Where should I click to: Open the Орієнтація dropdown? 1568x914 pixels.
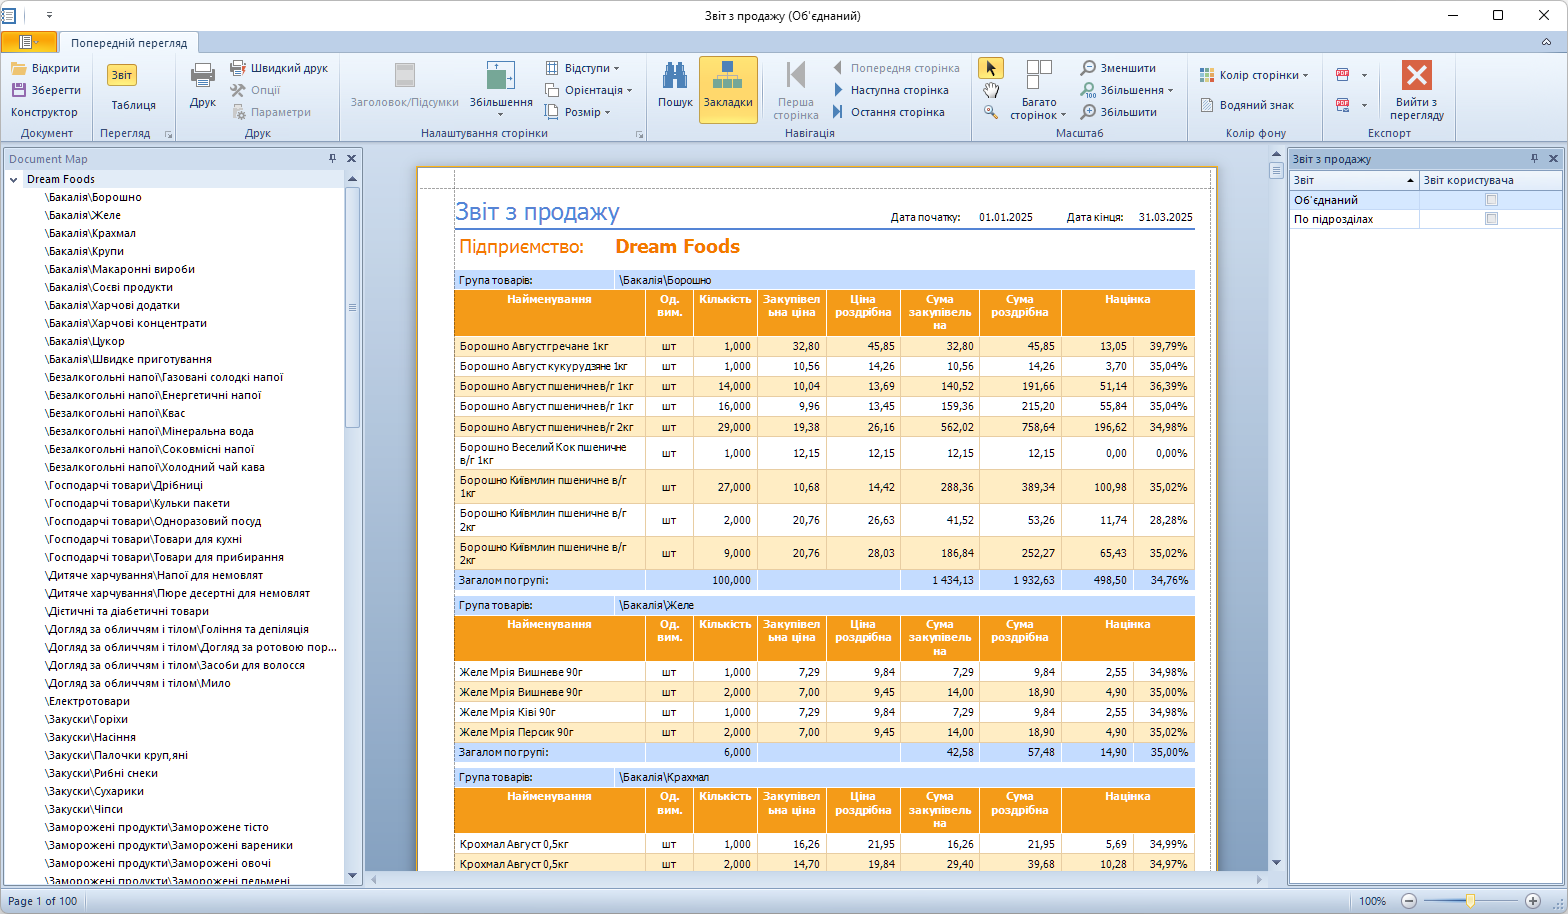tap(590, 90)
